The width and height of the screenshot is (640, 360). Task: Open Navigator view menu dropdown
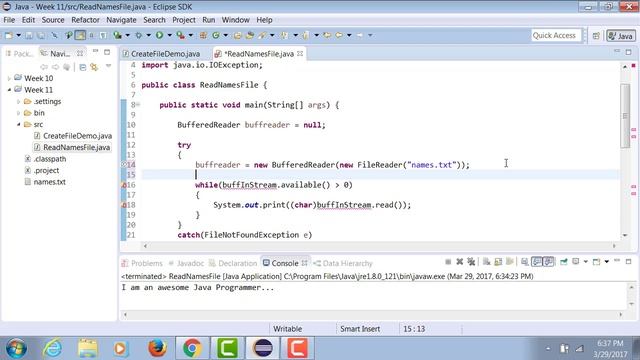point(108,66)
